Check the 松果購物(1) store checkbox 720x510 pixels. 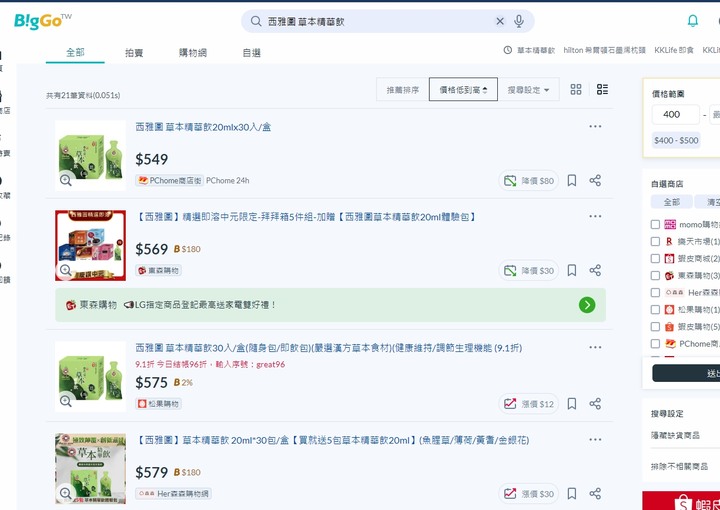[655, 310]
